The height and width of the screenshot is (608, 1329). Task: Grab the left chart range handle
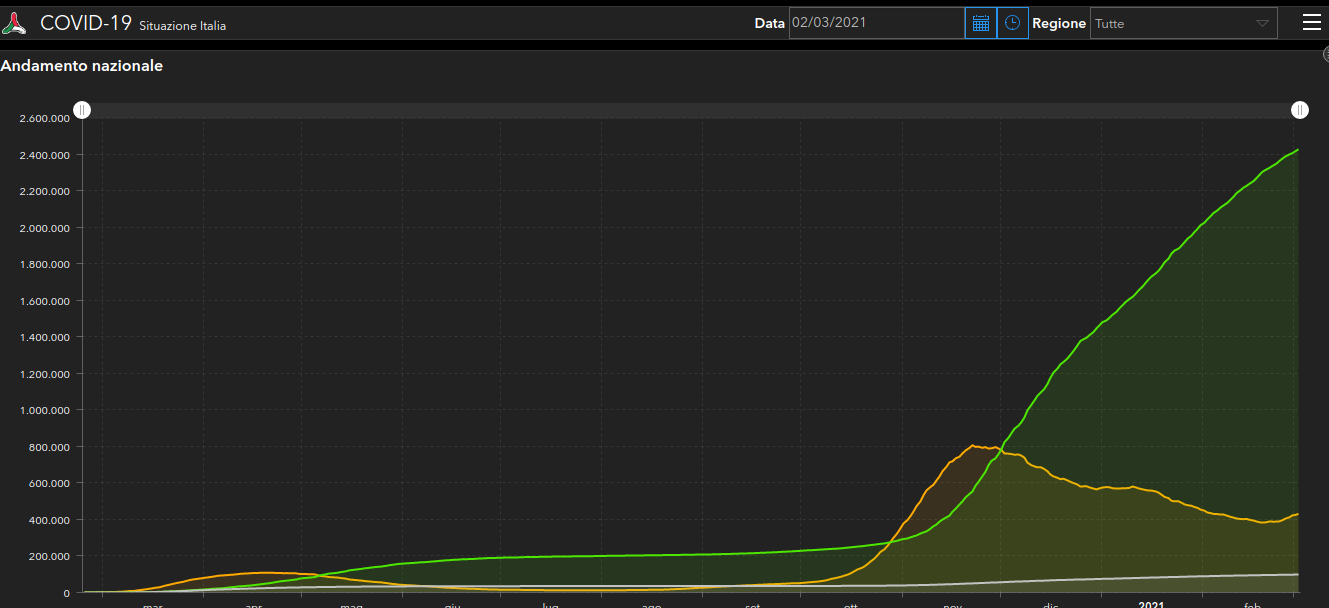[x=82, y=110]
